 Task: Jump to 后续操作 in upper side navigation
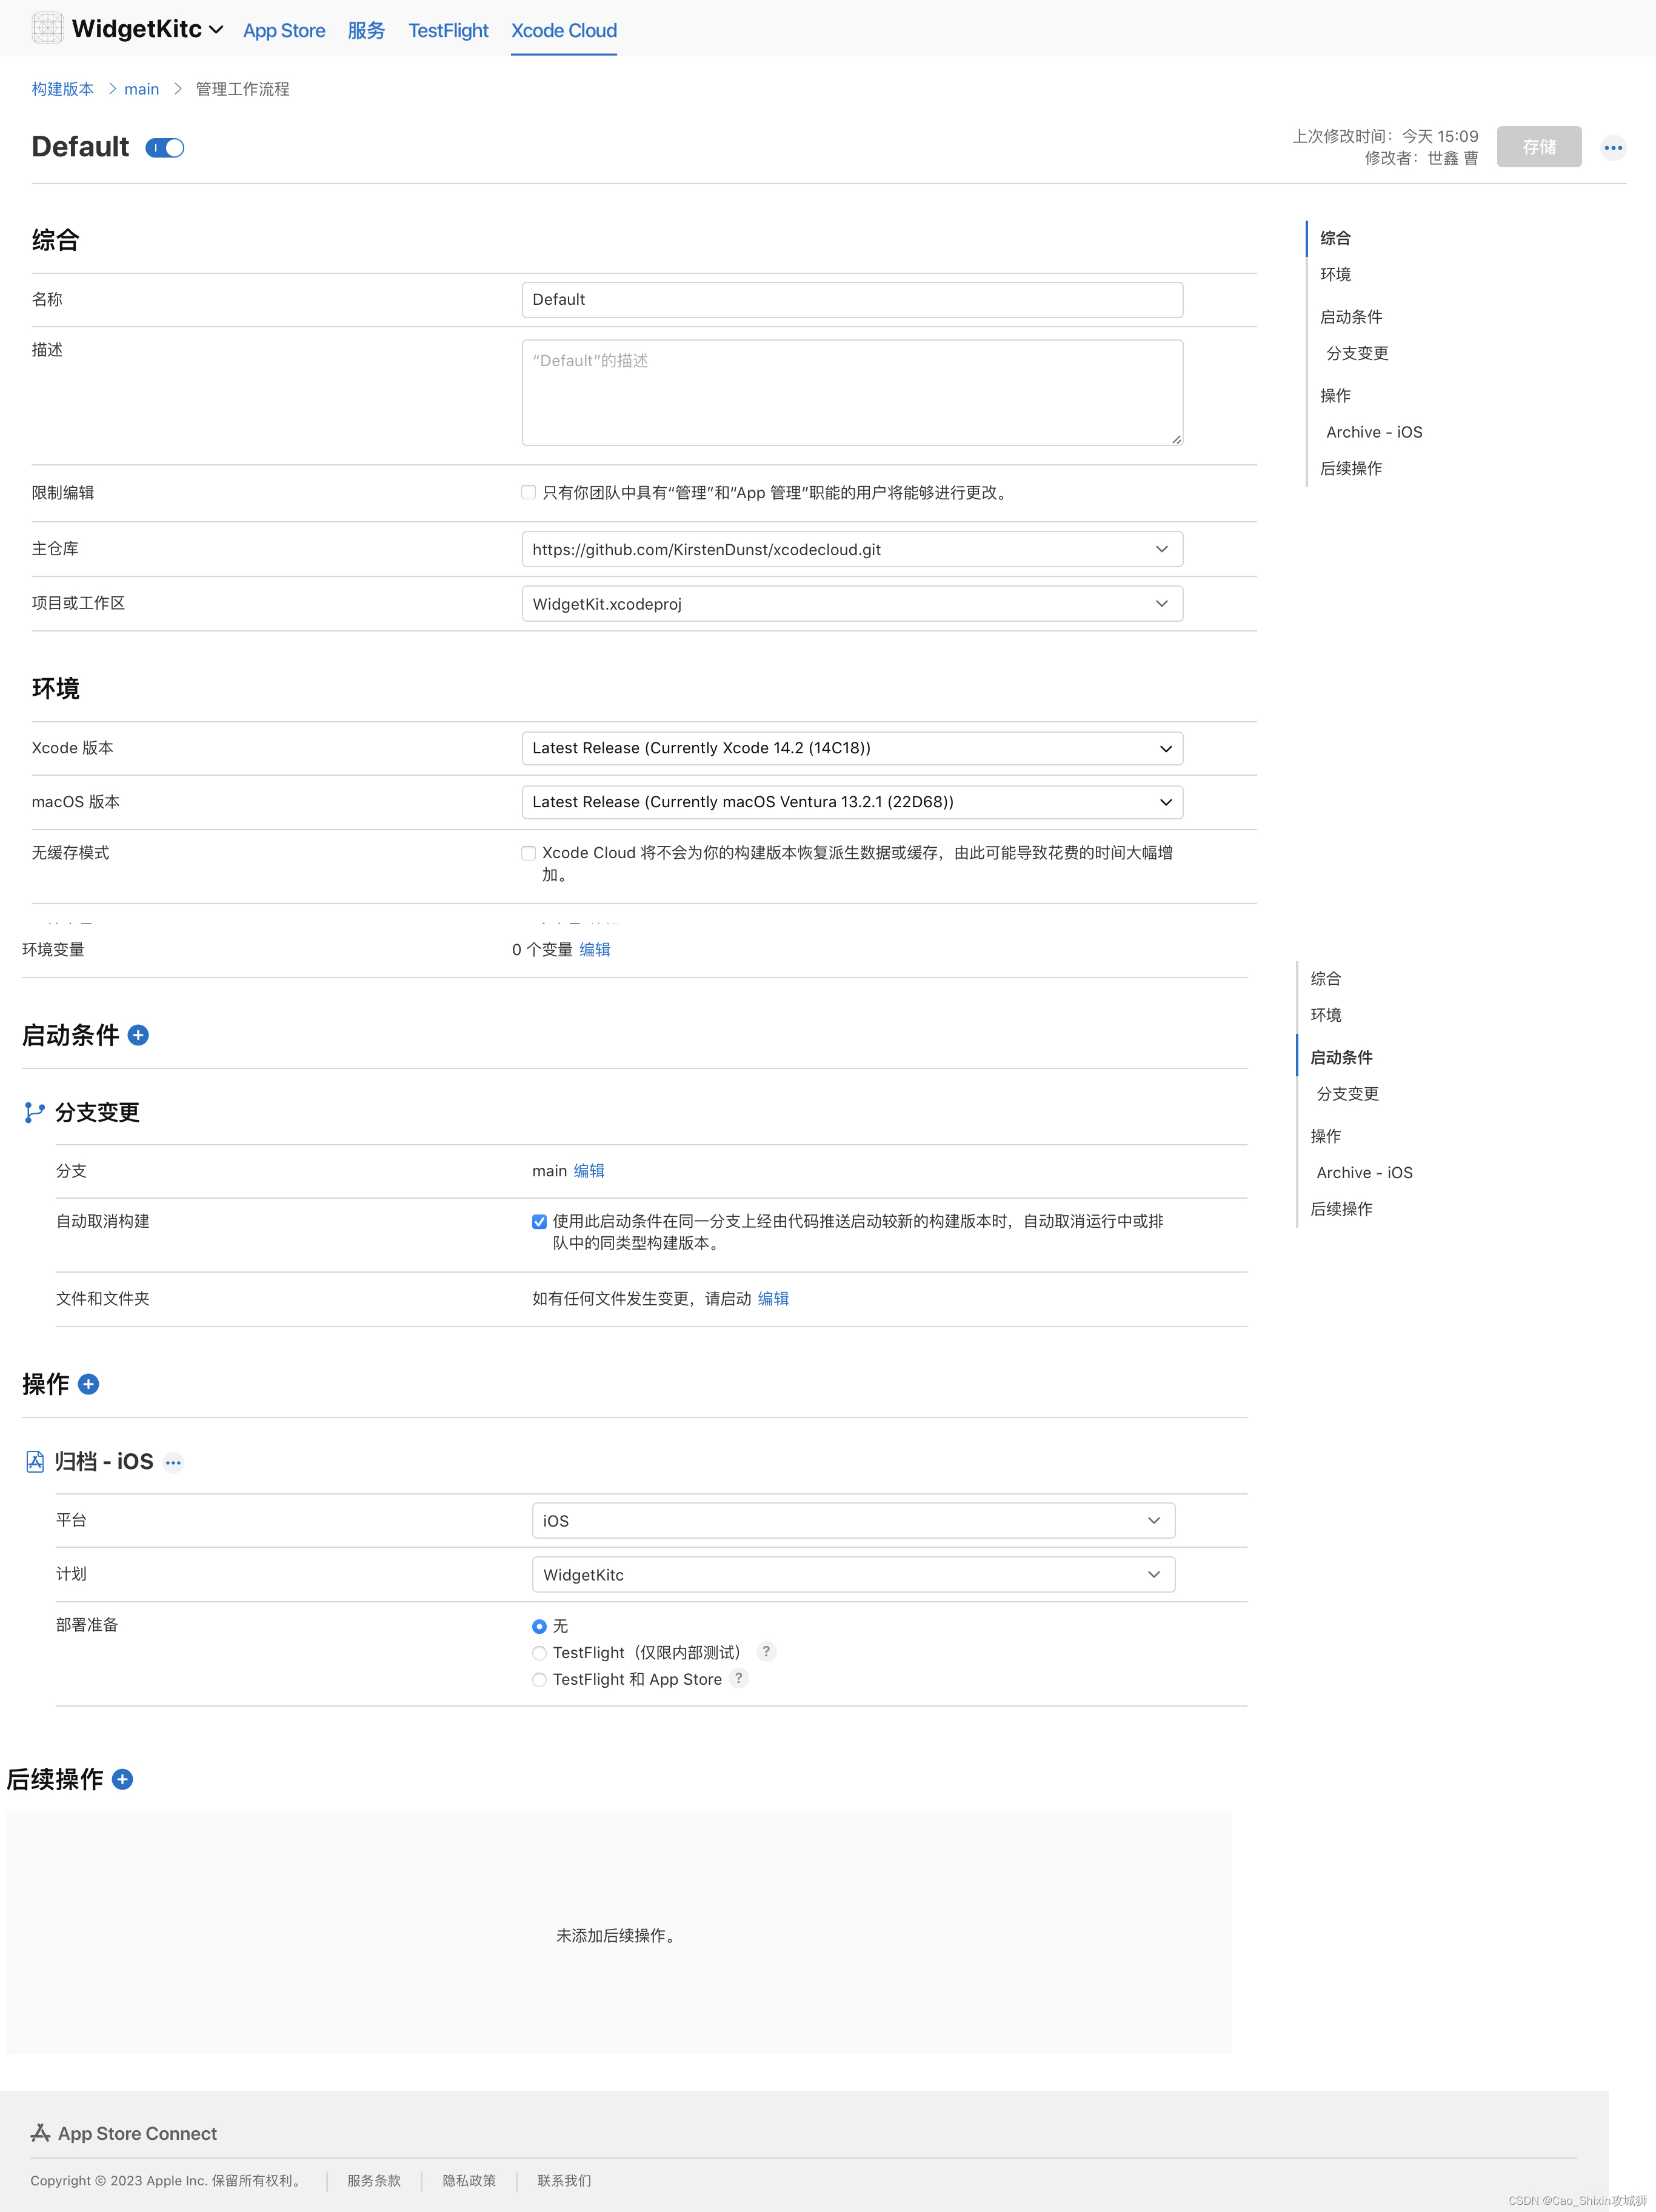(1351, 468)
